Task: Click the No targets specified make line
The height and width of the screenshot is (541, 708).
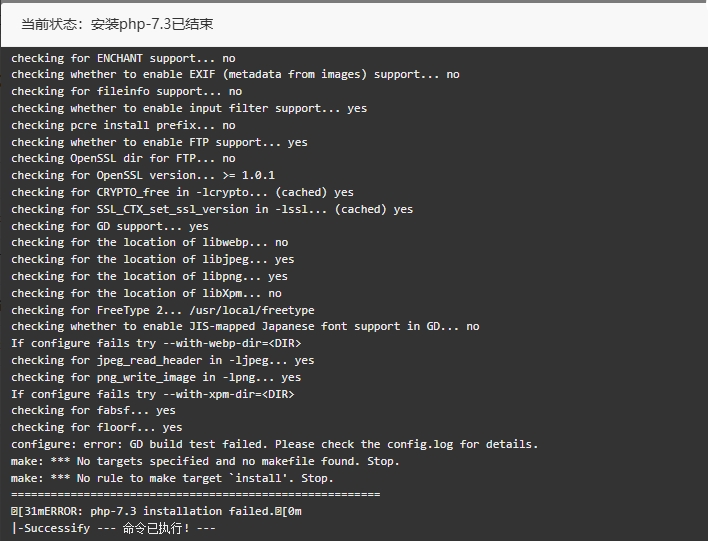Action: (x=205, y=462)
